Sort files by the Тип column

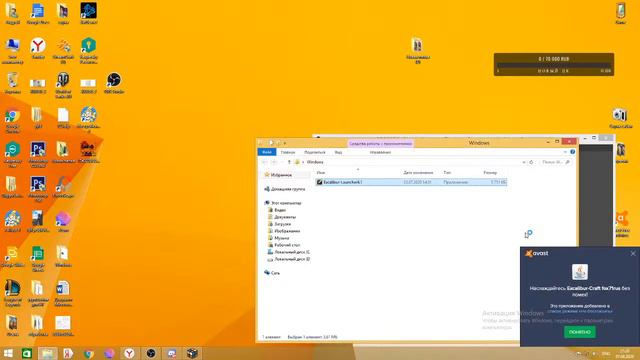447,173
